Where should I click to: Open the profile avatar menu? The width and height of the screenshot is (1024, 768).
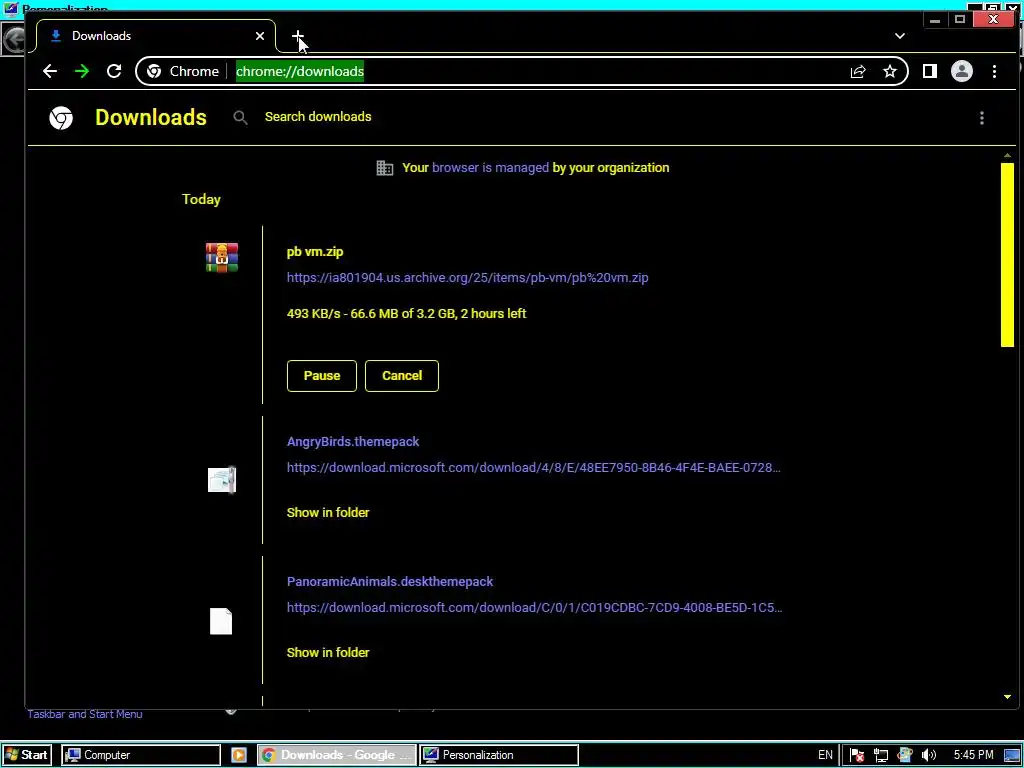point(961,71)
